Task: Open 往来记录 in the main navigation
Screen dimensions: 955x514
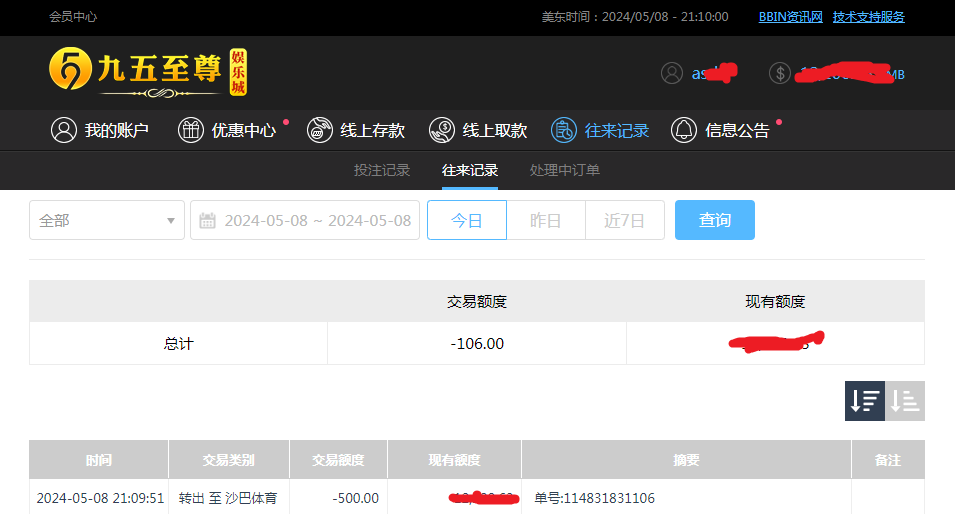Action: pos(600,130)
